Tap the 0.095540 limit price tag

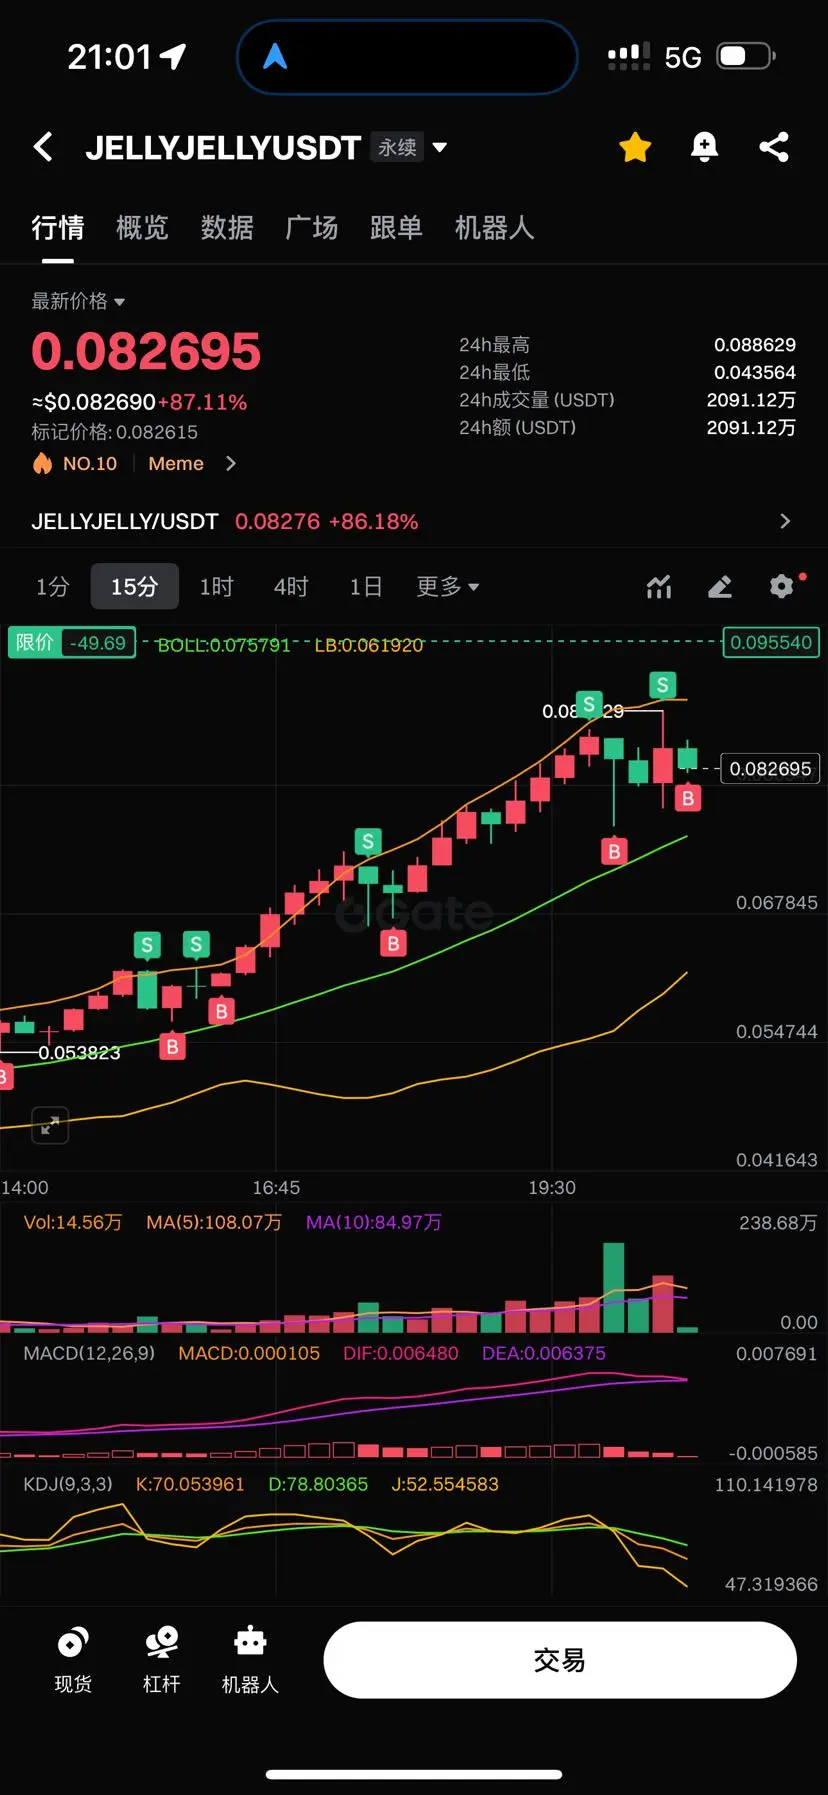pyautogui.click(x=771, y=642)
